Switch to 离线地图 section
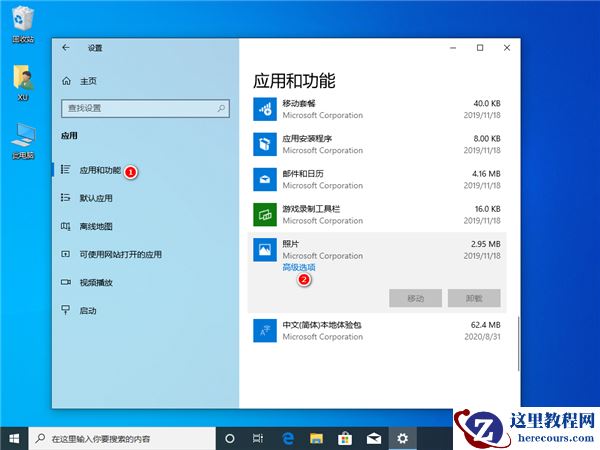Image resolution: width=600 pixels, height=450 pixels. coord(96,227)
